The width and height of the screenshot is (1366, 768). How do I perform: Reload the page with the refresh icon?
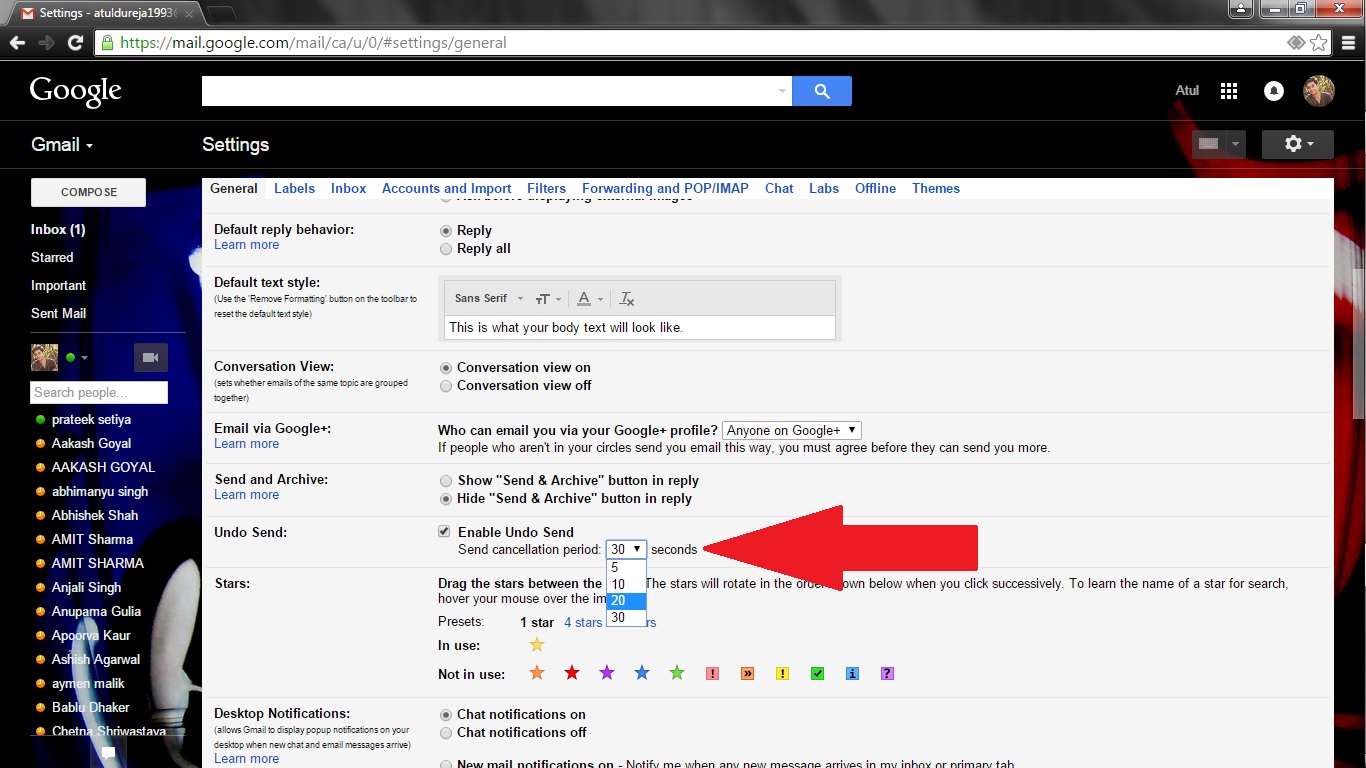click(75, 43)
